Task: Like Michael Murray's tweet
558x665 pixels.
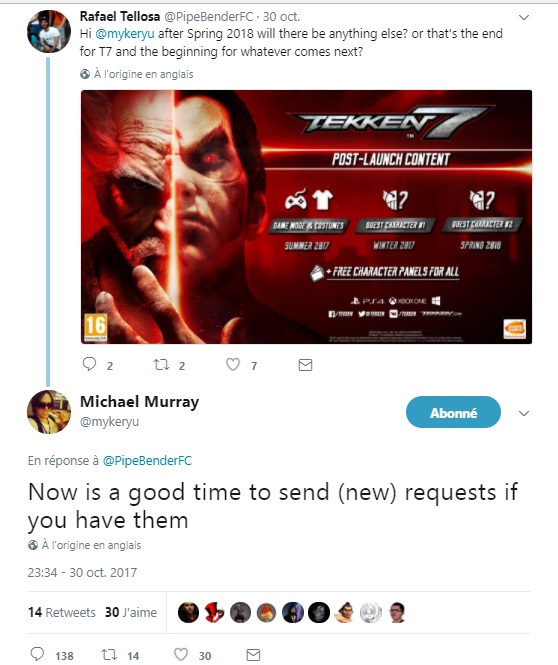Action: [181, 654]
